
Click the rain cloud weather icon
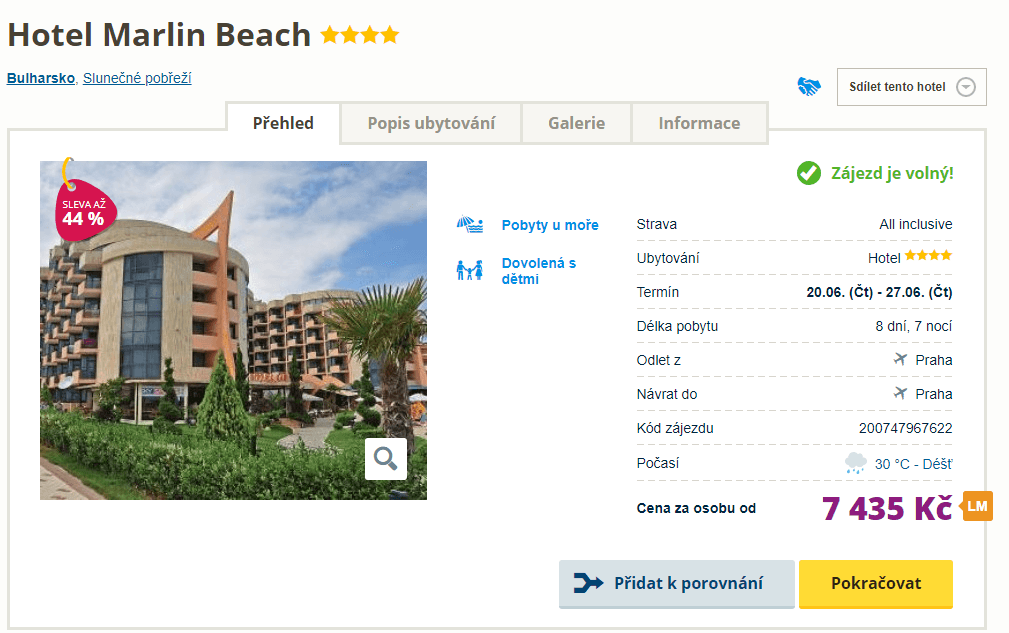pos(855,463)
